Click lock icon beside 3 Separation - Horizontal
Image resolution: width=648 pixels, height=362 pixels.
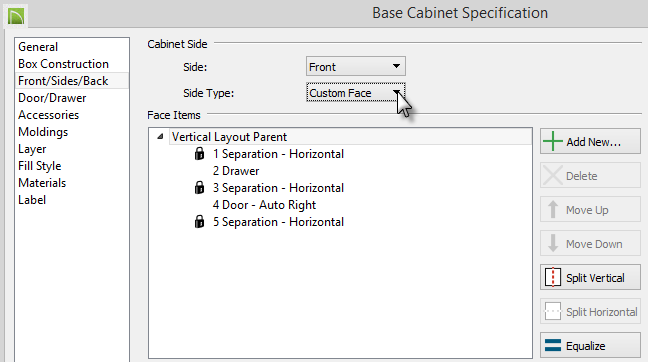[199, 188]
